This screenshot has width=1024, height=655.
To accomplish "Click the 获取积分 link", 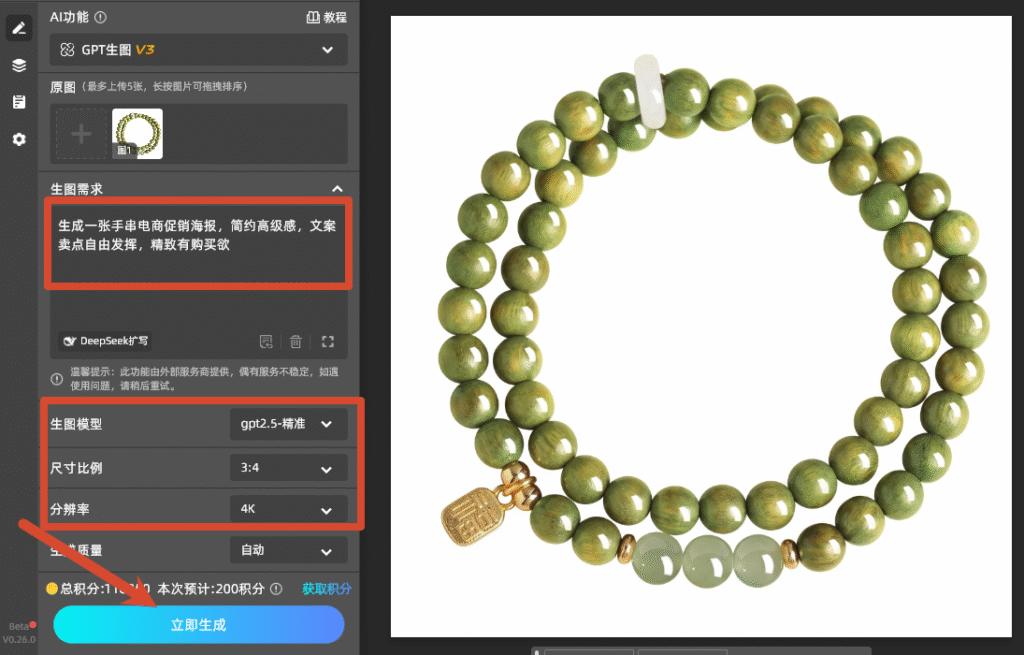I will (x=327, y=589).
